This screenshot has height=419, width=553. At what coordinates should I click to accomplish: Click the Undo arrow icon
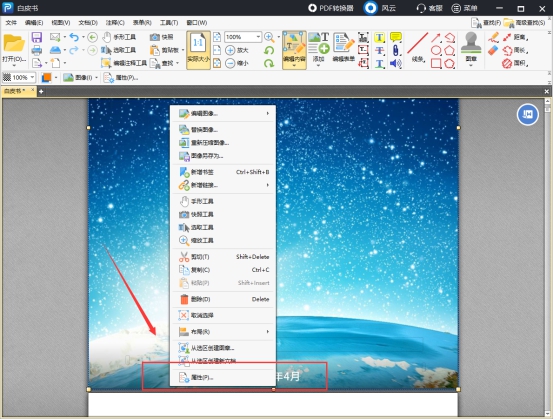coord(74,37)
